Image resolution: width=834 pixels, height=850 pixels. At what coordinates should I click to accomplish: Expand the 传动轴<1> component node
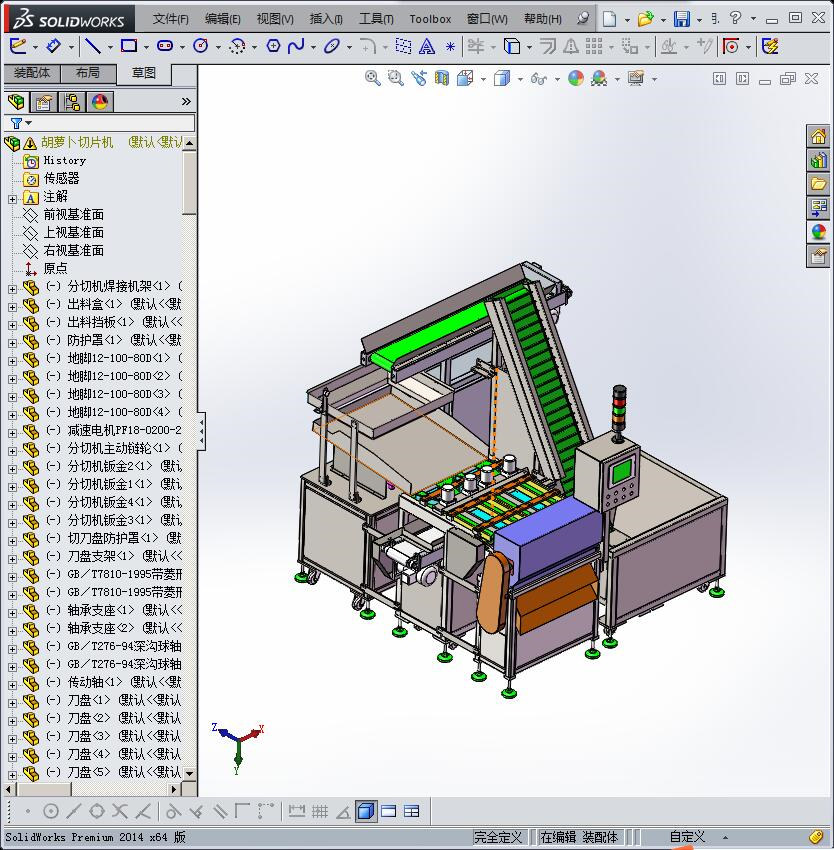coord(12,685)
